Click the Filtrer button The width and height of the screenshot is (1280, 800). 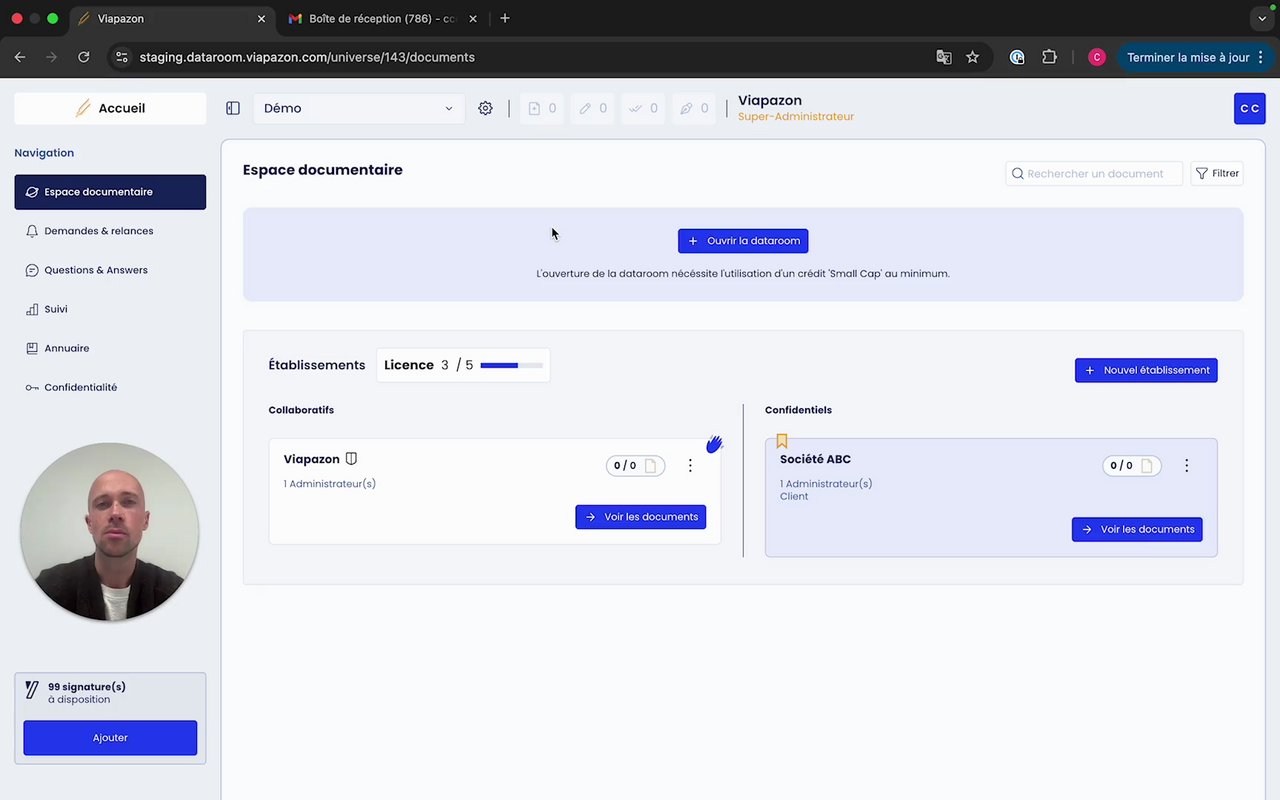pyautogui.click(x=1217, y=173)
